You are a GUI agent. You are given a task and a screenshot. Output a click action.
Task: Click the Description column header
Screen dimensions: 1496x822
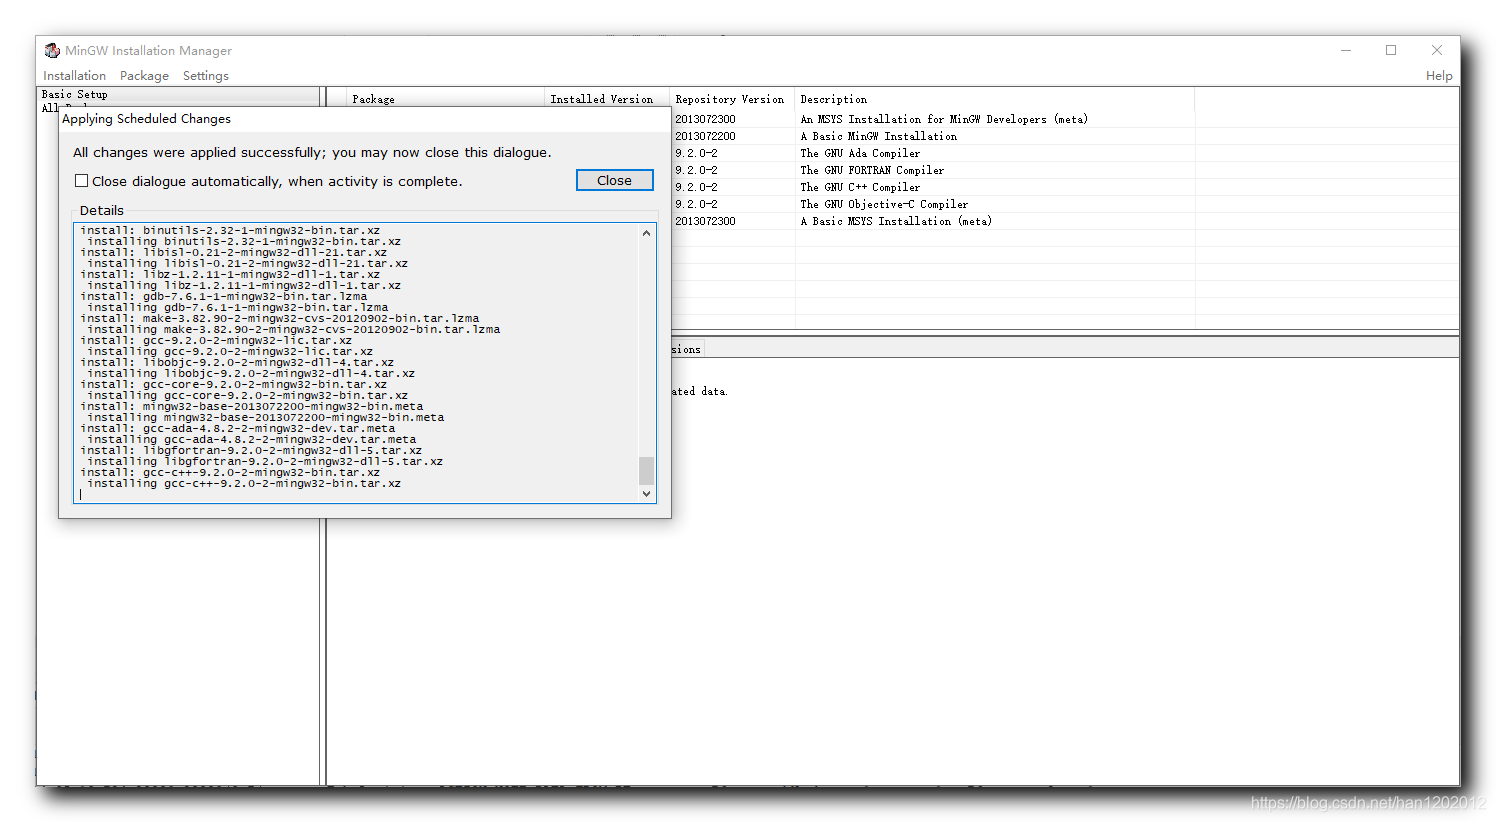coord(994,99)
